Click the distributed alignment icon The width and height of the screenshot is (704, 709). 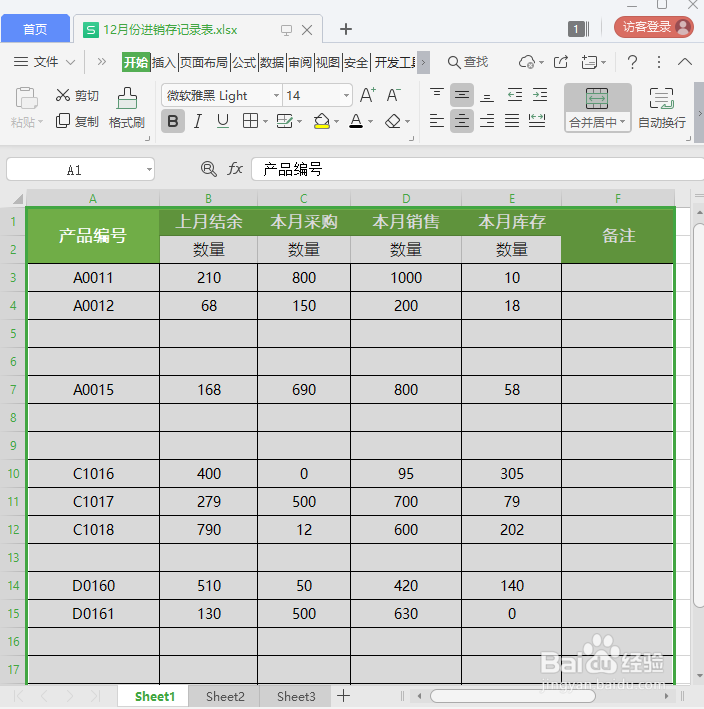click(537, 121)
